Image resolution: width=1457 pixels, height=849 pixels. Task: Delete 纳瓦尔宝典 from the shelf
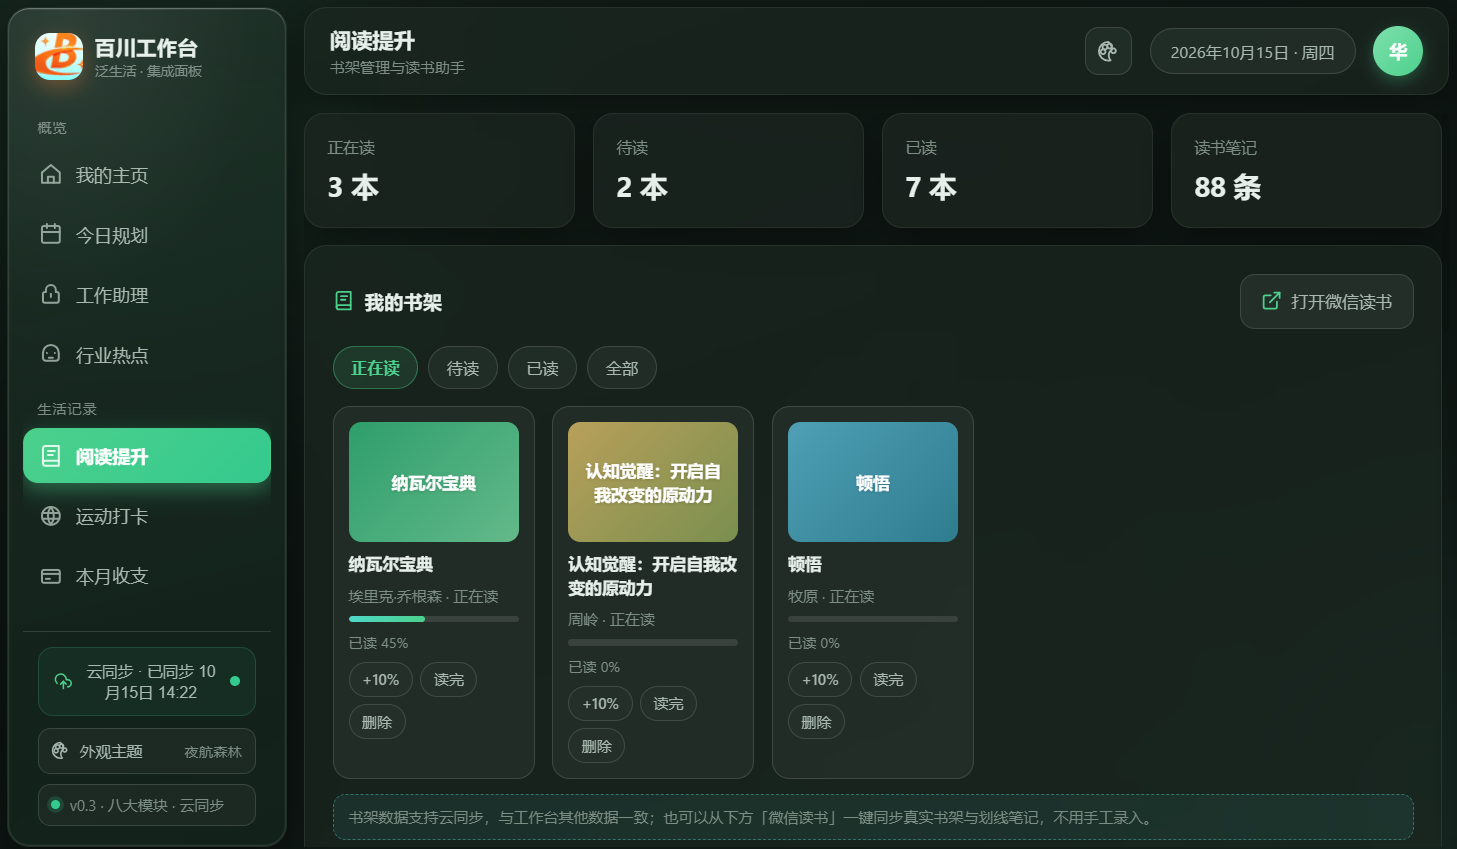(377, 722)
